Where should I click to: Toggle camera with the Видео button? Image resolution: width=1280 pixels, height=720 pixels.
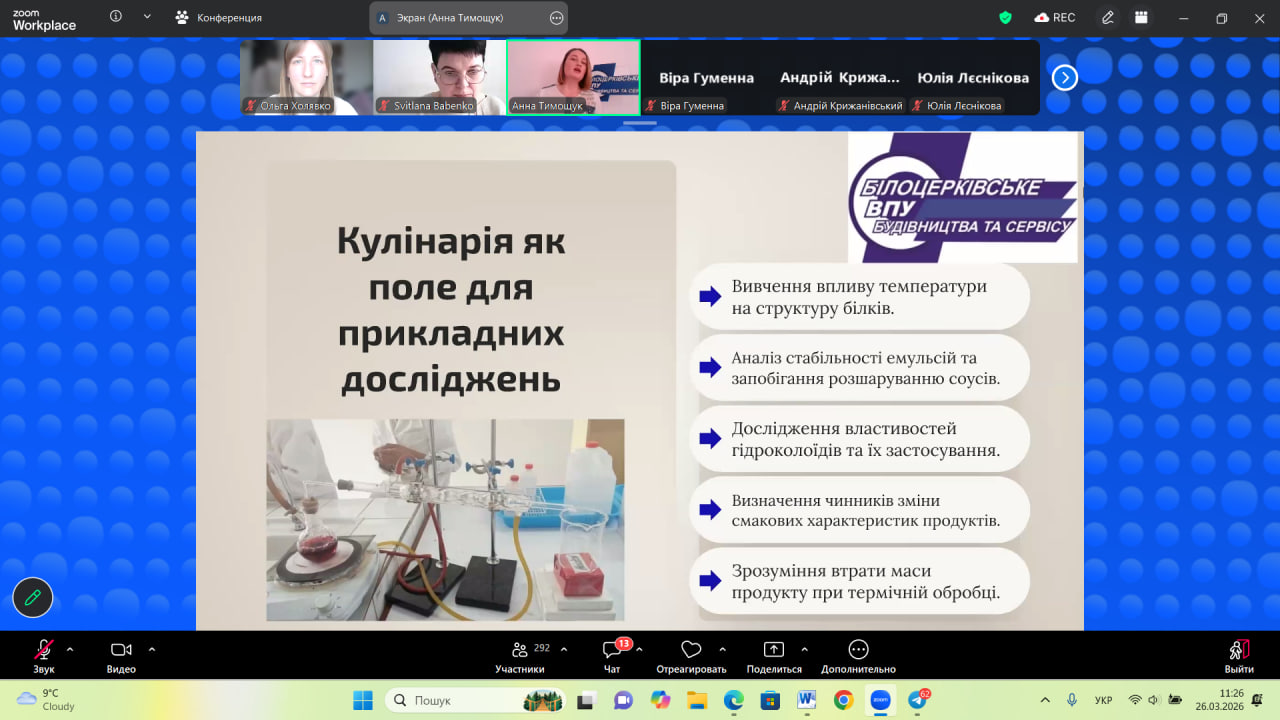pos(121,651)
